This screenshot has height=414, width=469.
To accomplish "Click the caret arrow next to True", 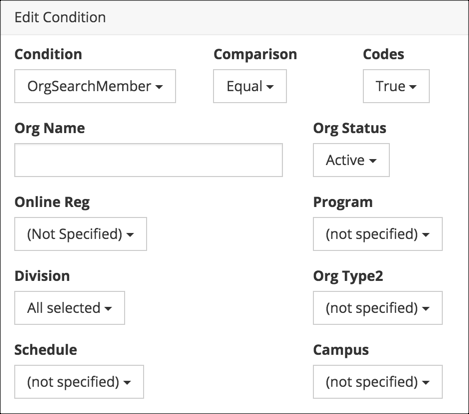I will point(413,87).
